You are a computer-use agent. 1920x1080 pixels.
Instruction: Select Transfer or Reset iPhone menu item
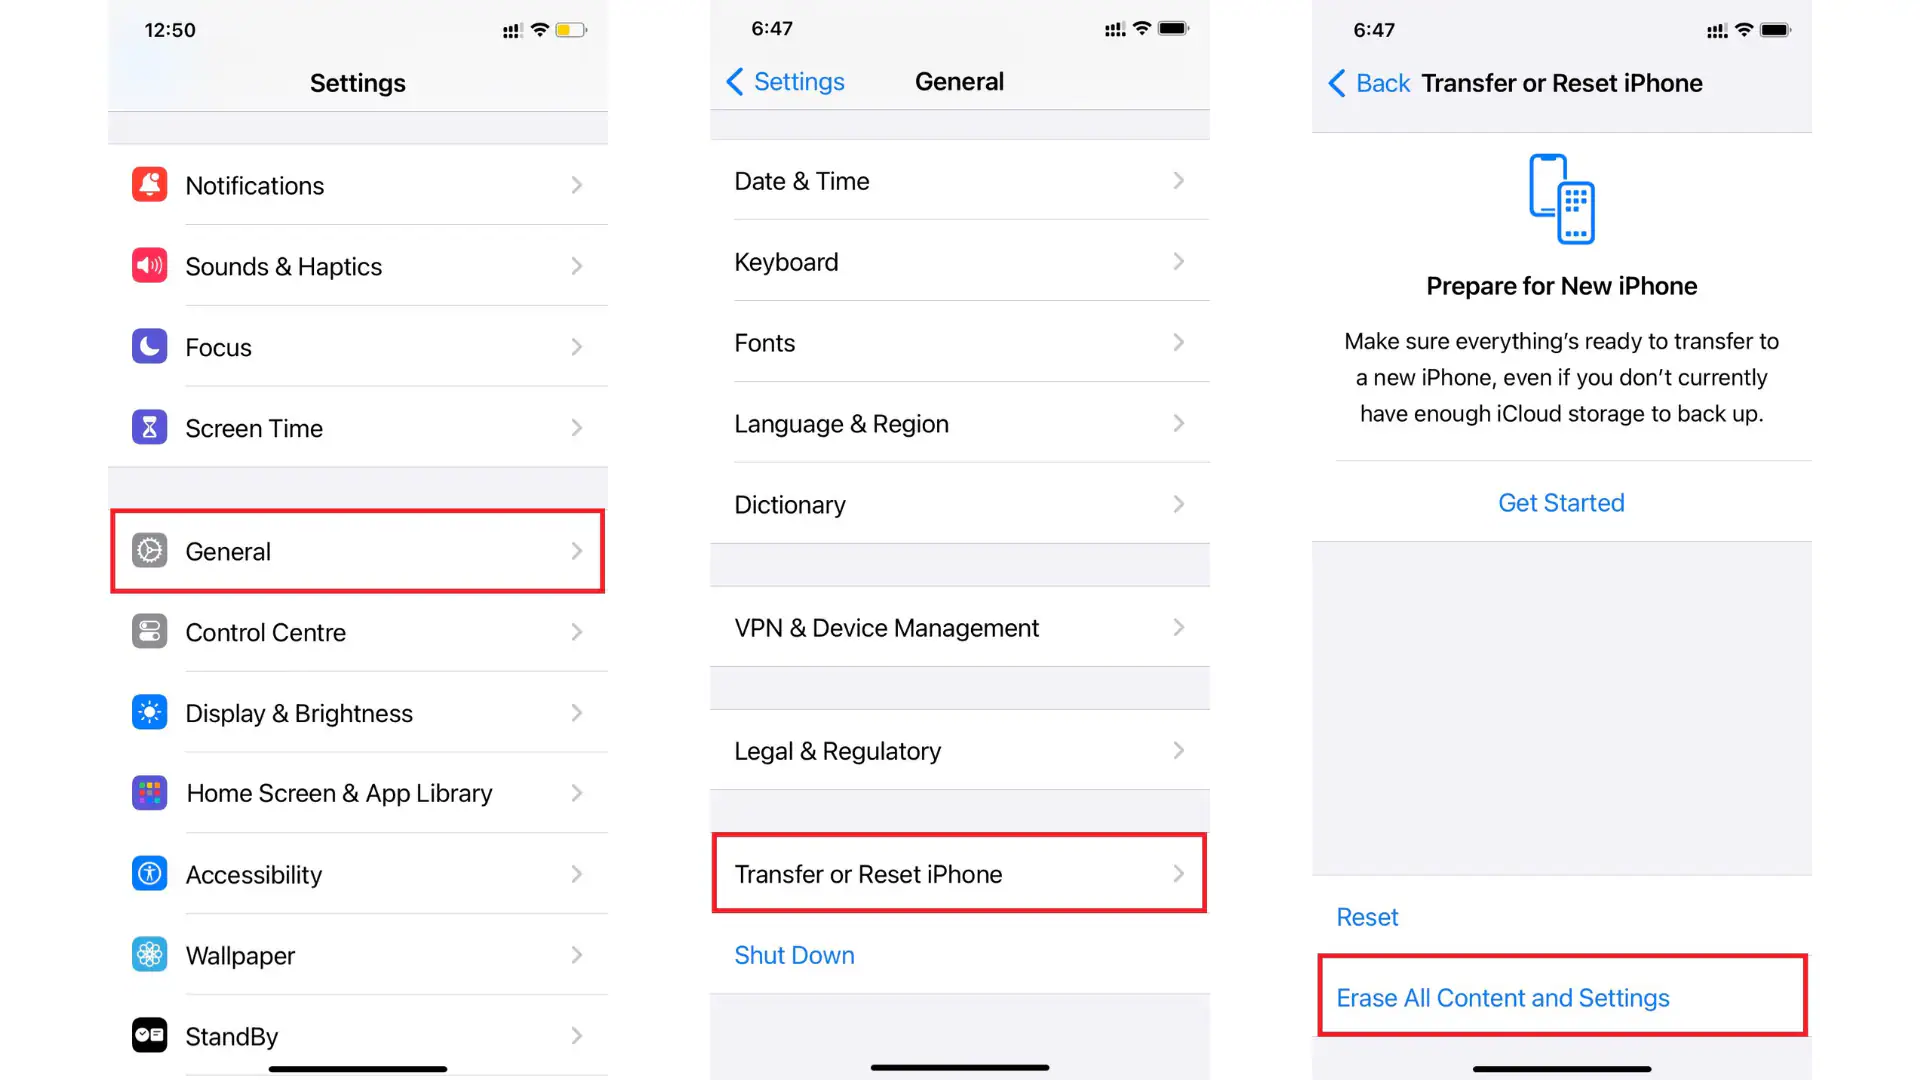coord(959,873)
